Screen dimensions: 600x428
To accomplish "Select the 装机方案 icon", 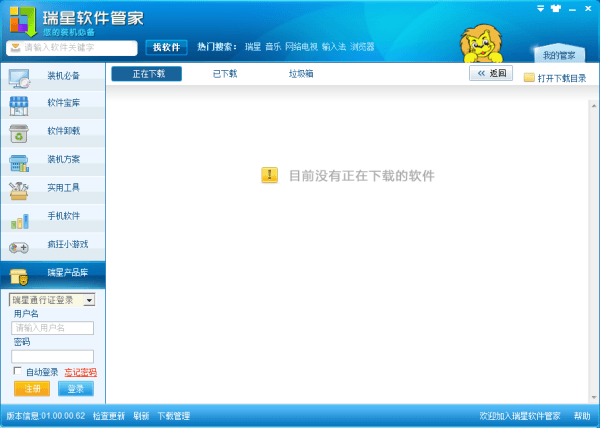I will 19,163.
